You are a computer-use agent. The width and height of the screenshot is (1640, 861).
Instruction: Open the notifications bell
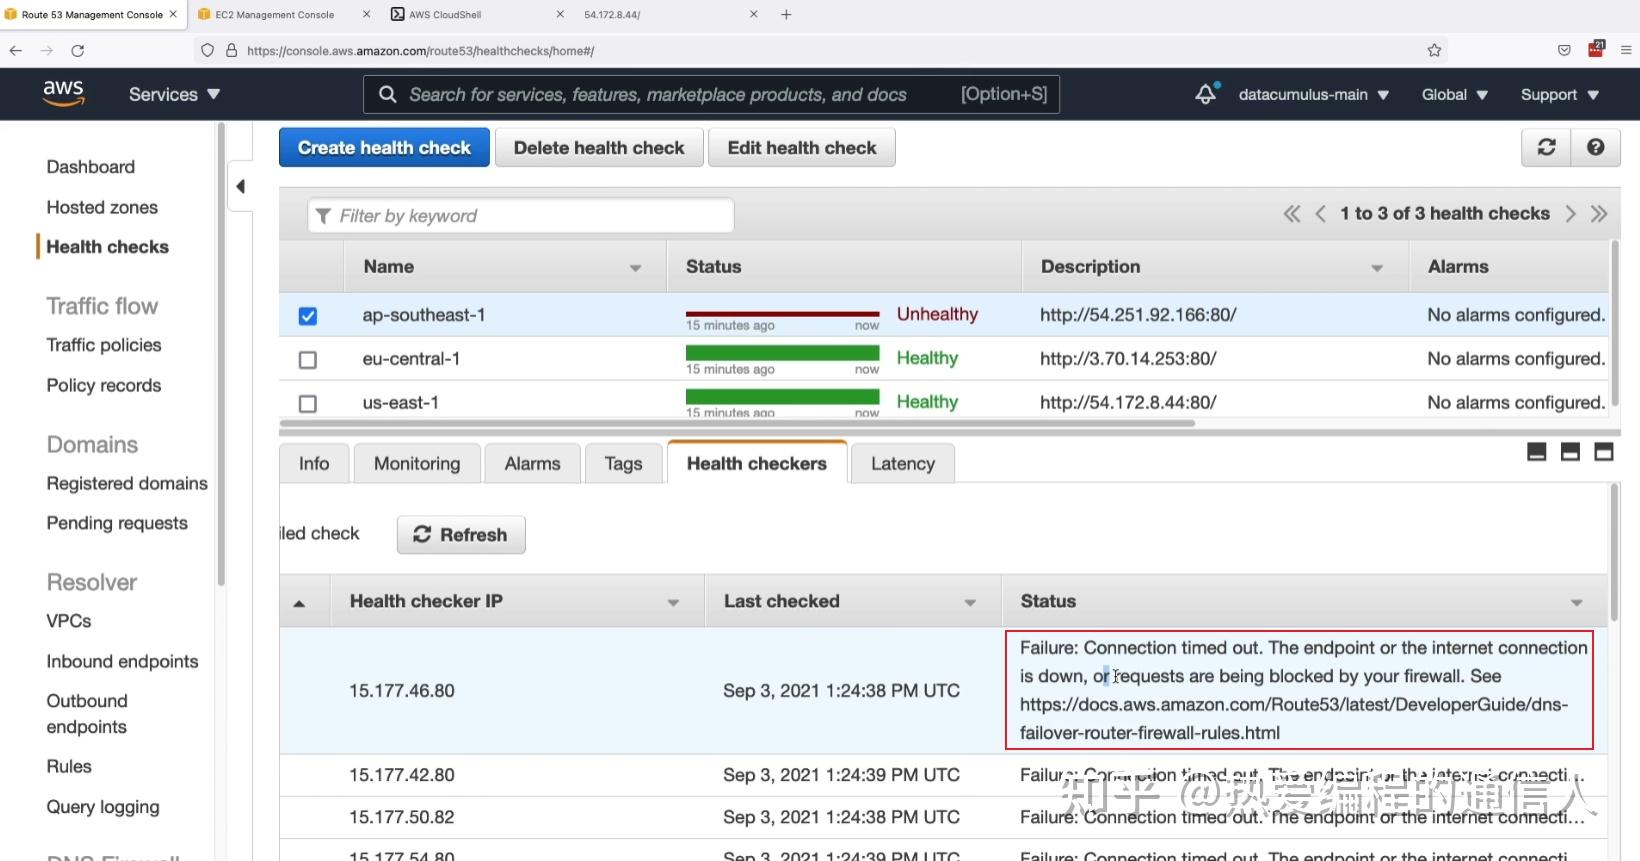1206,94
